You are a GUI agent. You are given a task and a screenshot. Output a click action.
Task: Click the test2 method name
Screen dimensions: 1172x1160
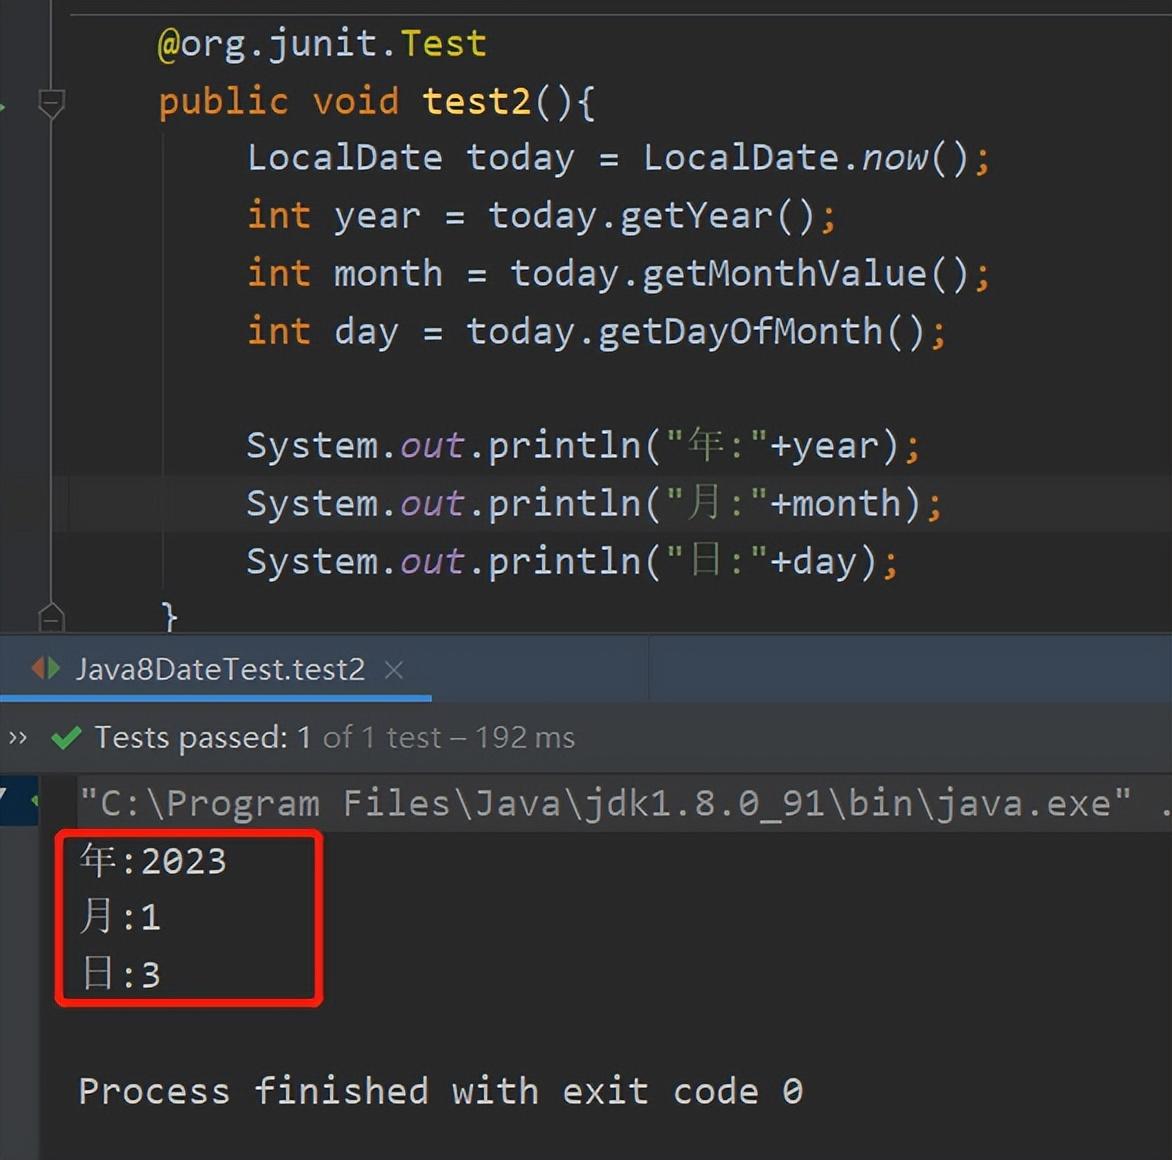point(476,102)
